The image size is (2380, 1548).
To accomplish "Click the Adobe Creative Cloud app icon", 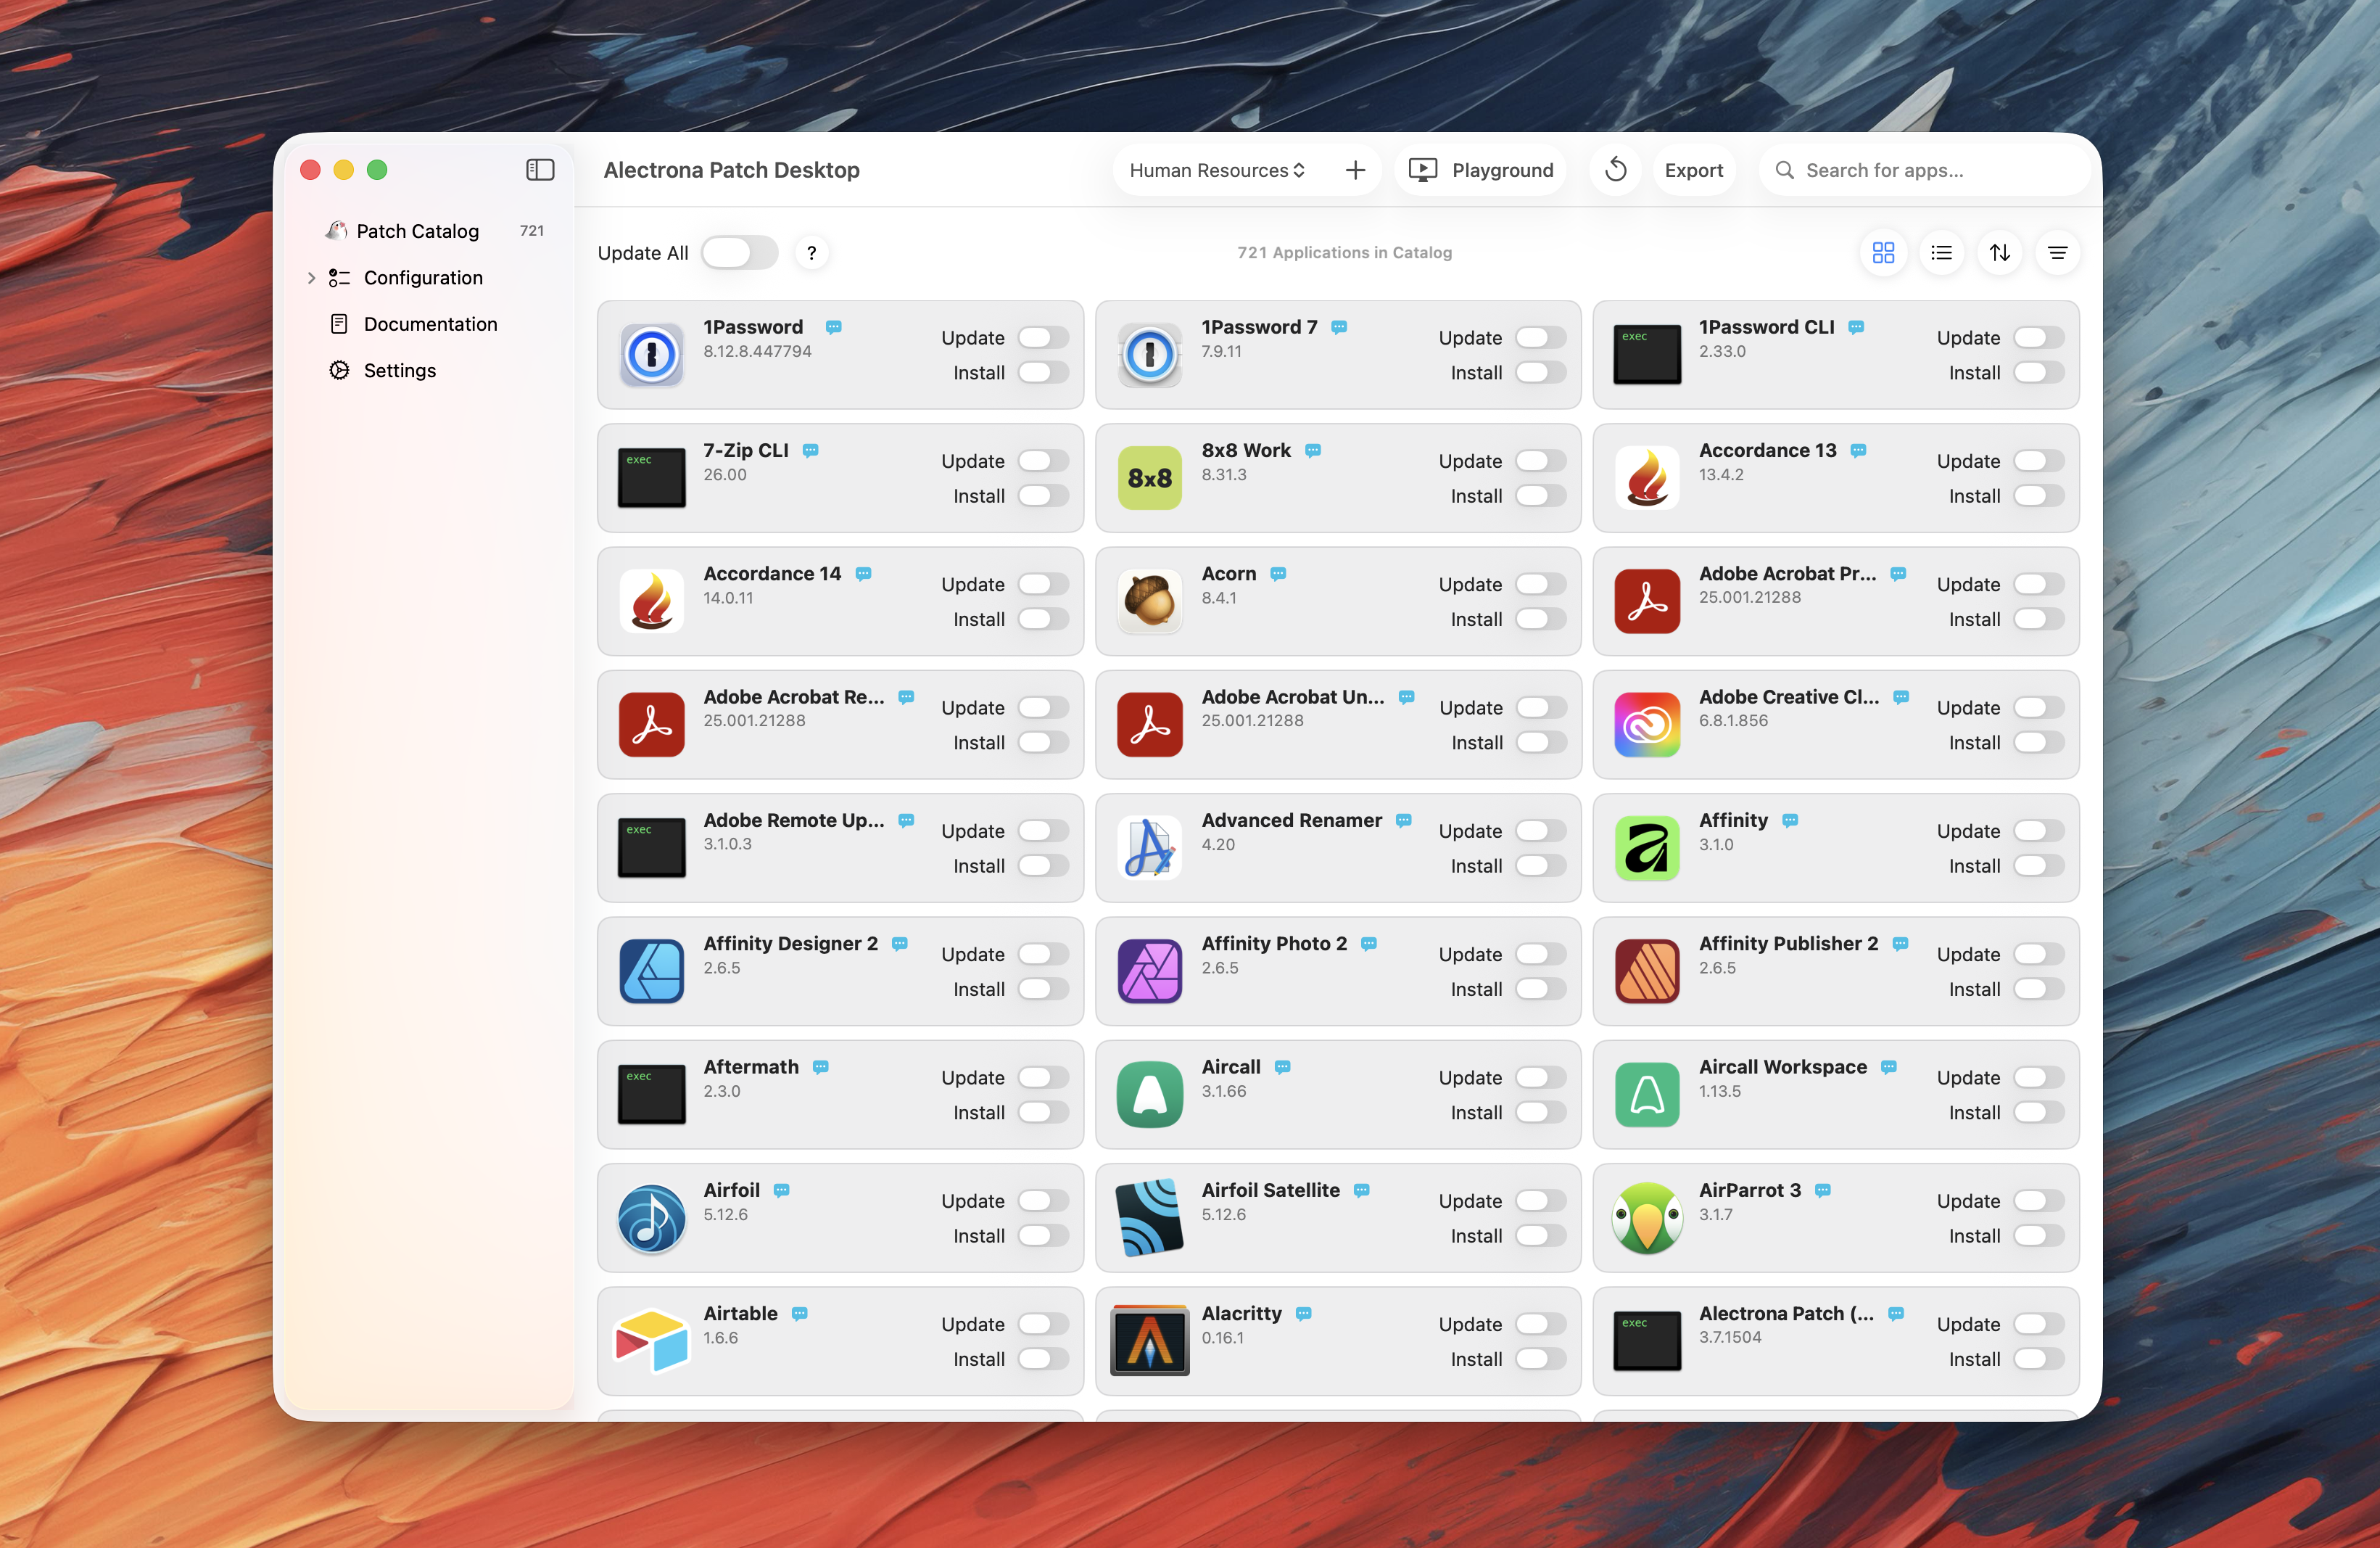I will click(1647, 725).
